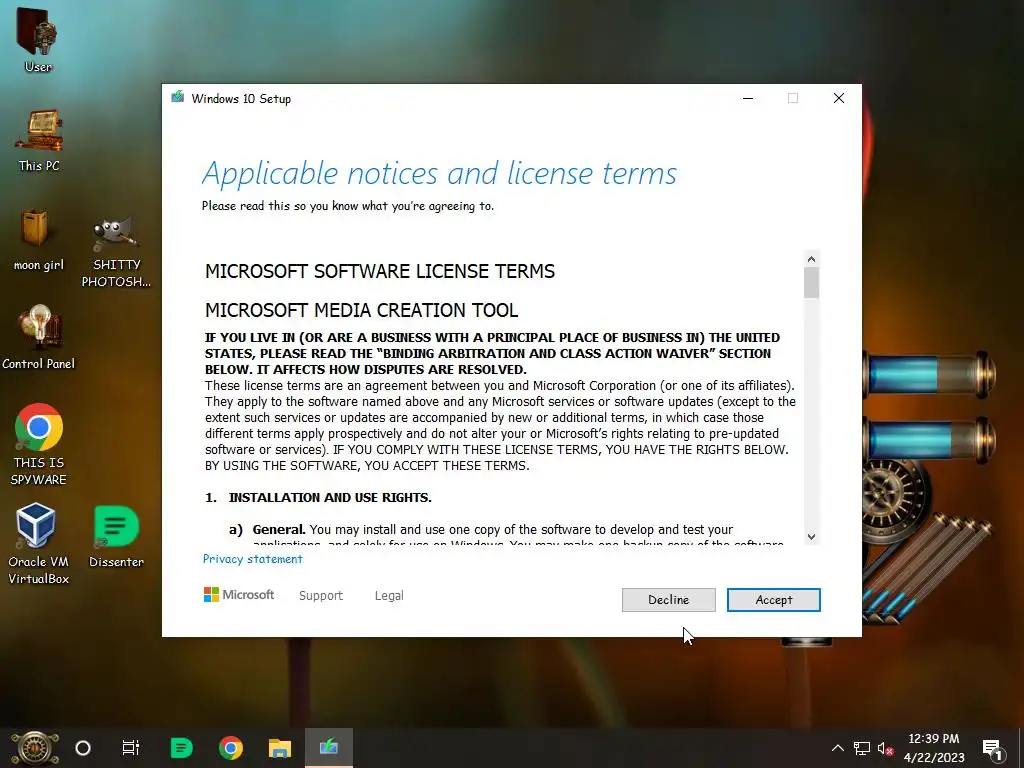Select the SHITTY PHOTOSH... GIMP shortcut

[116, 253]
